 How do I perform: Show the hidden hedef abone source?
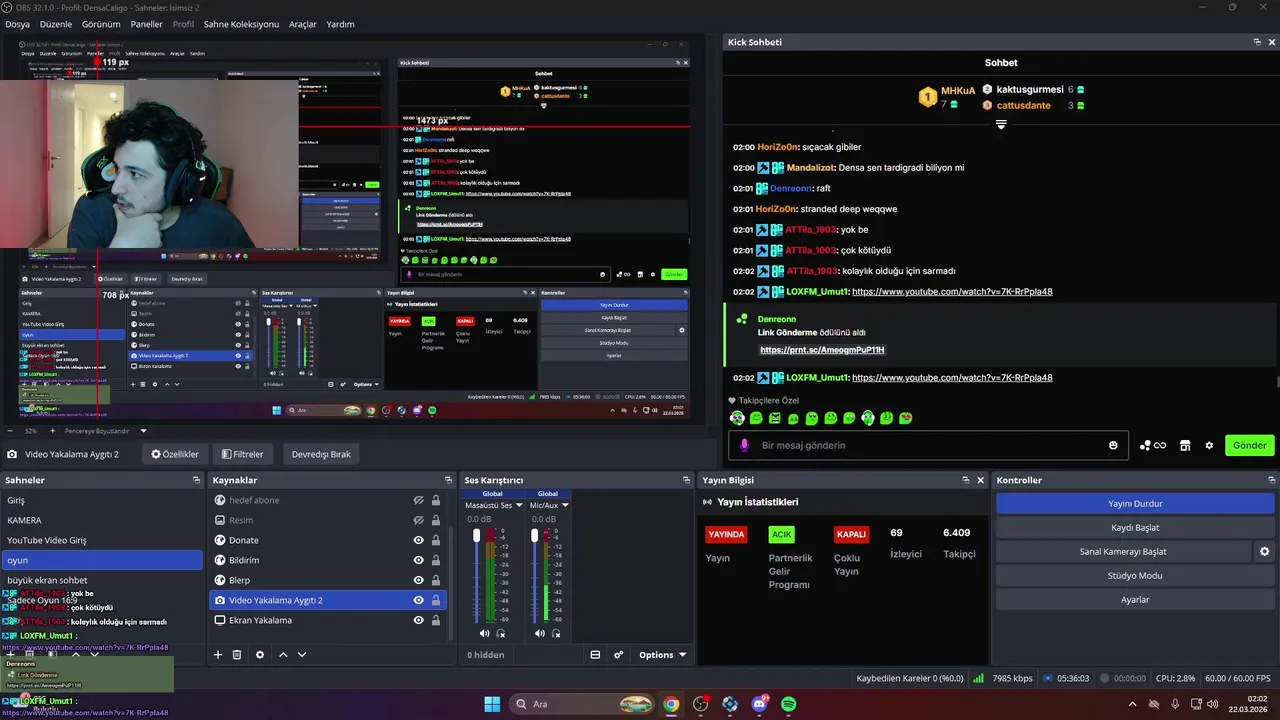click(x=419, y=500)
